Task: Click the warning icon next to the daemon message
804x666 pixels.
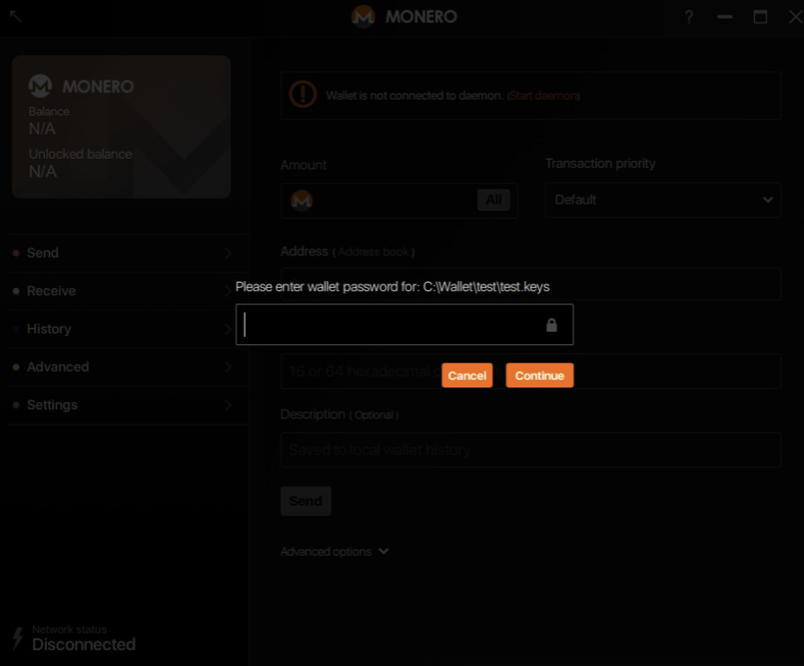Action: pos(300,95)
